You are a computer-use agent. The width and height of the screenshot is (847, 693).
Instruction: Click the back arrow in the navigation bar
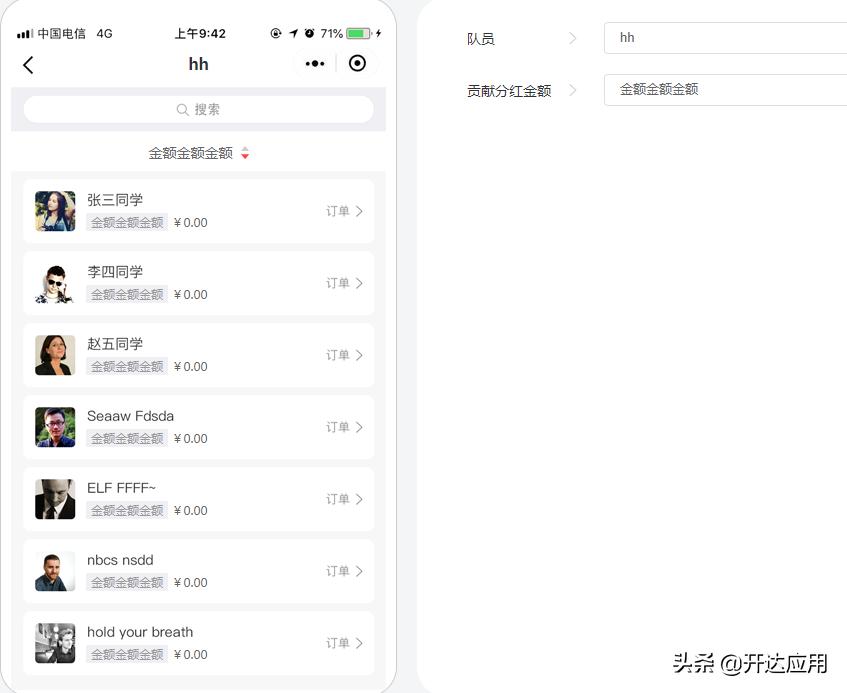(28, 64)
